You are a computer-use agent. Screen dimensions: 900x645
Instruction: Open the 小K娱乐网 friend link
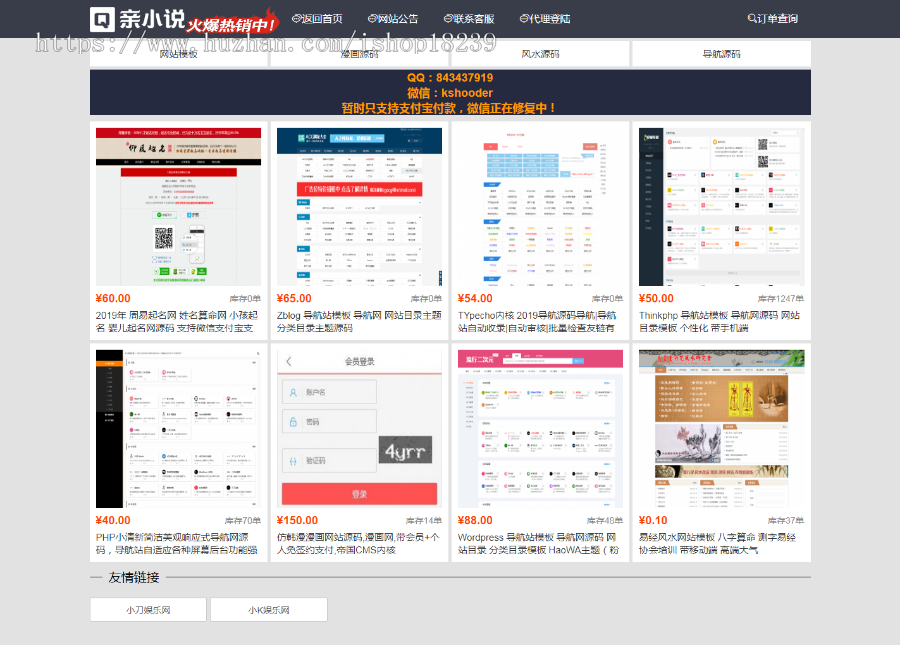[268, 609]
